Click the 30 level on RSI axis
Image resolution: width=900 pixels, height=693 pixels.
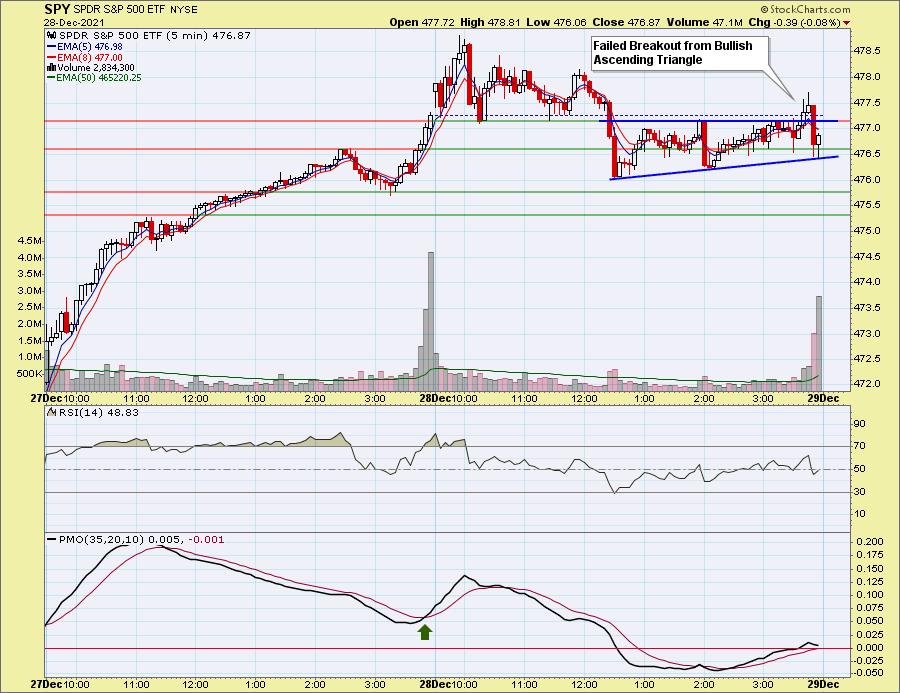tap(860, 492)
